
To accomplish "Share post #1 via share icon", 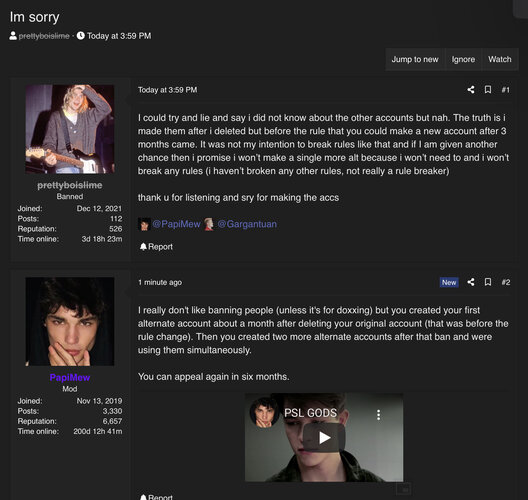I will 471,90.
